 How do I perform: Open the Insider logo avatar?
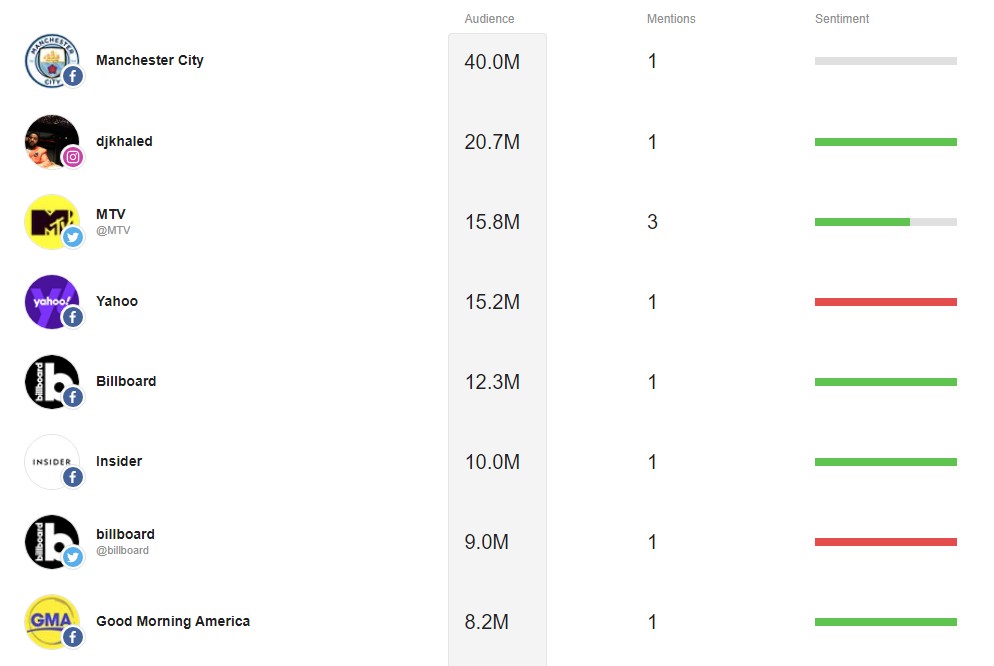point(52,462)
